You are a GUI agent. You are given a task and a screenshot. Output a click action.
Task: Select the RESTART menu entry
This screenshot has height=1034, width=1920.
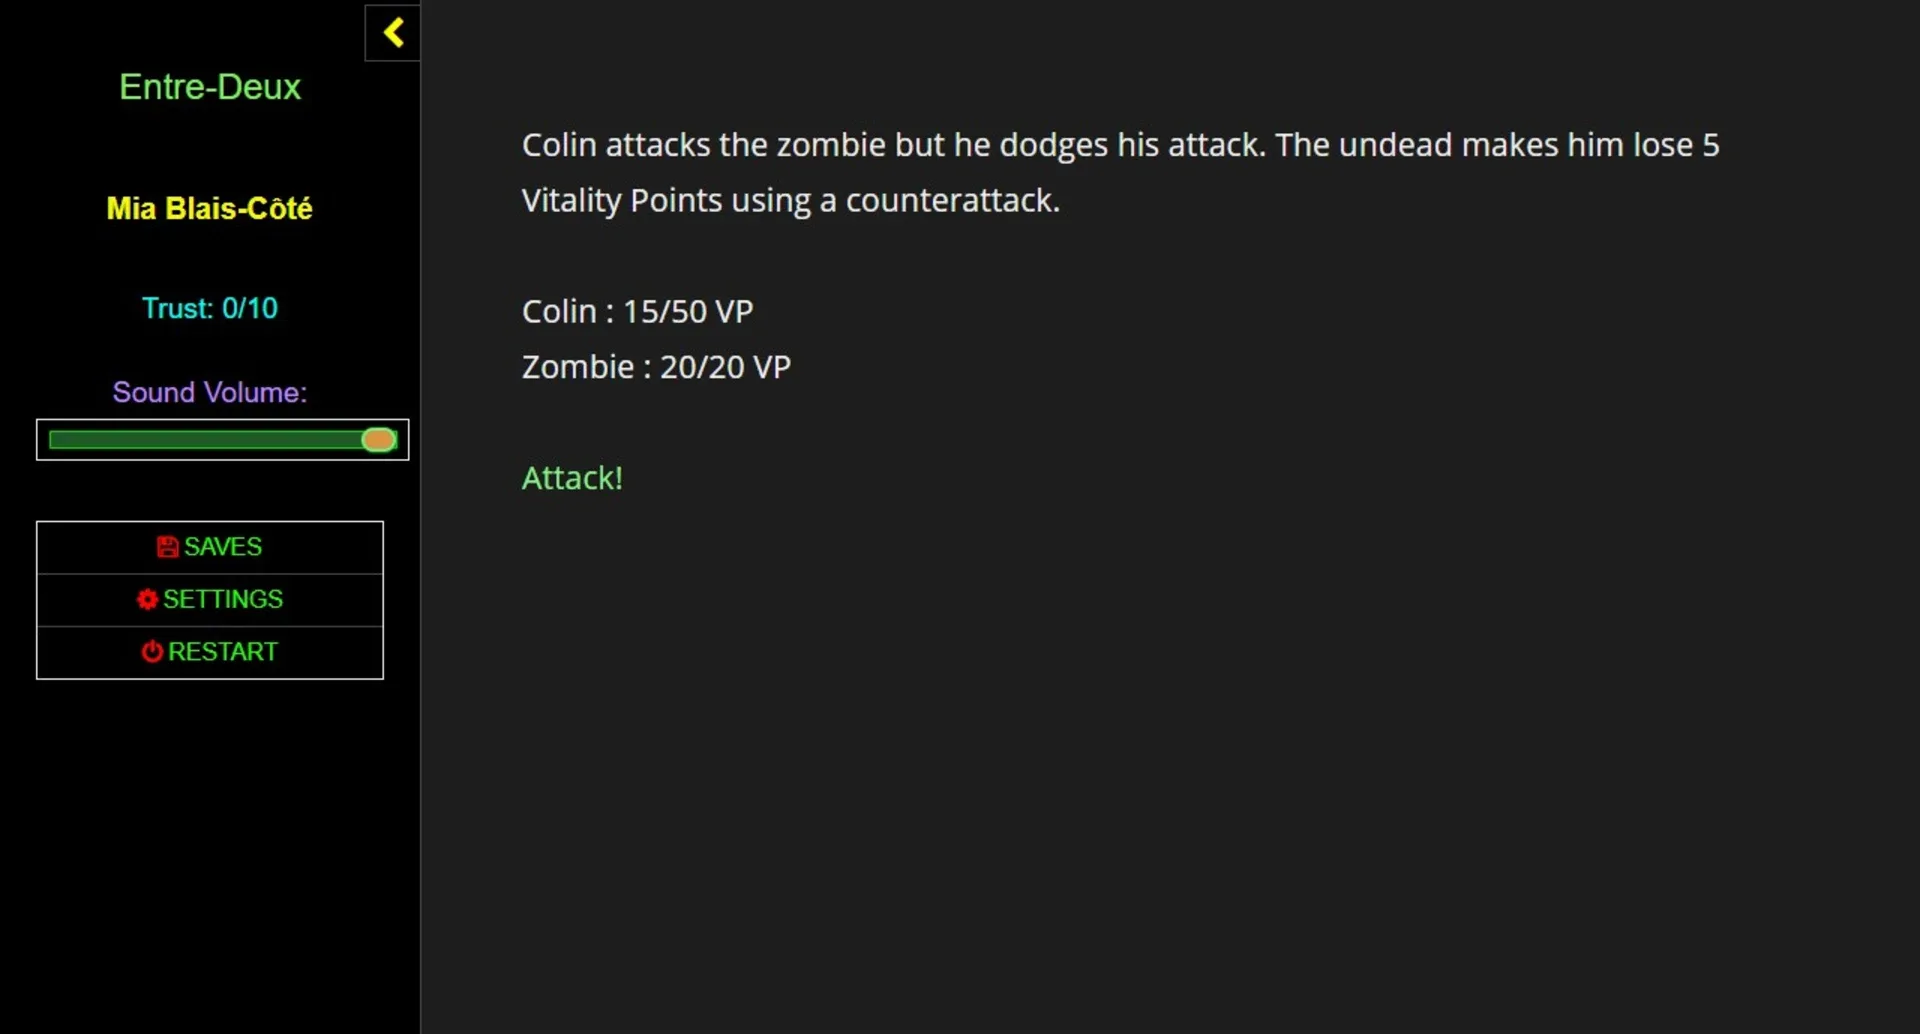(223, 652)
